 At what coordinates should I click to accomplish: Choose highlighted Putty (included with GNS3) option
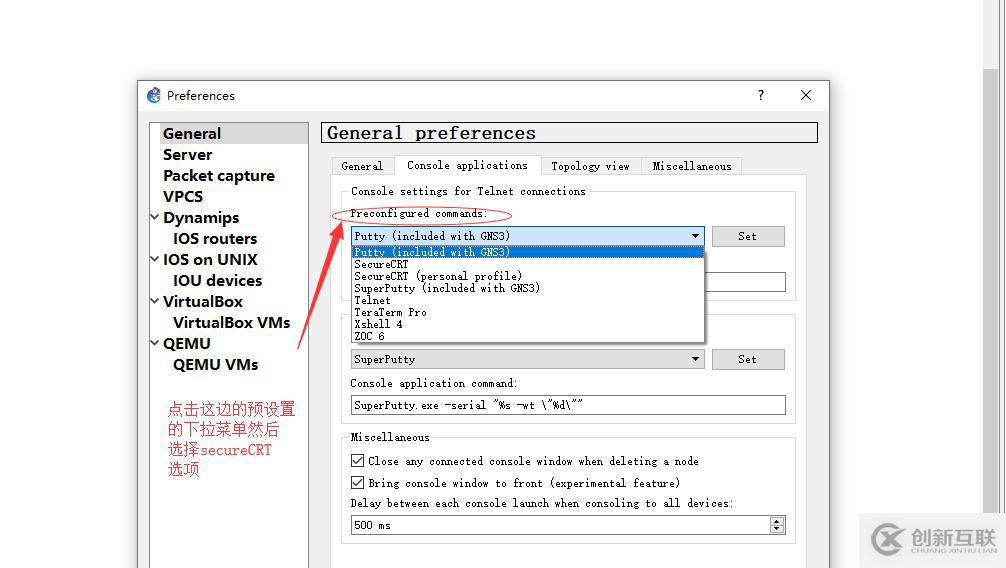coord(527,252)
